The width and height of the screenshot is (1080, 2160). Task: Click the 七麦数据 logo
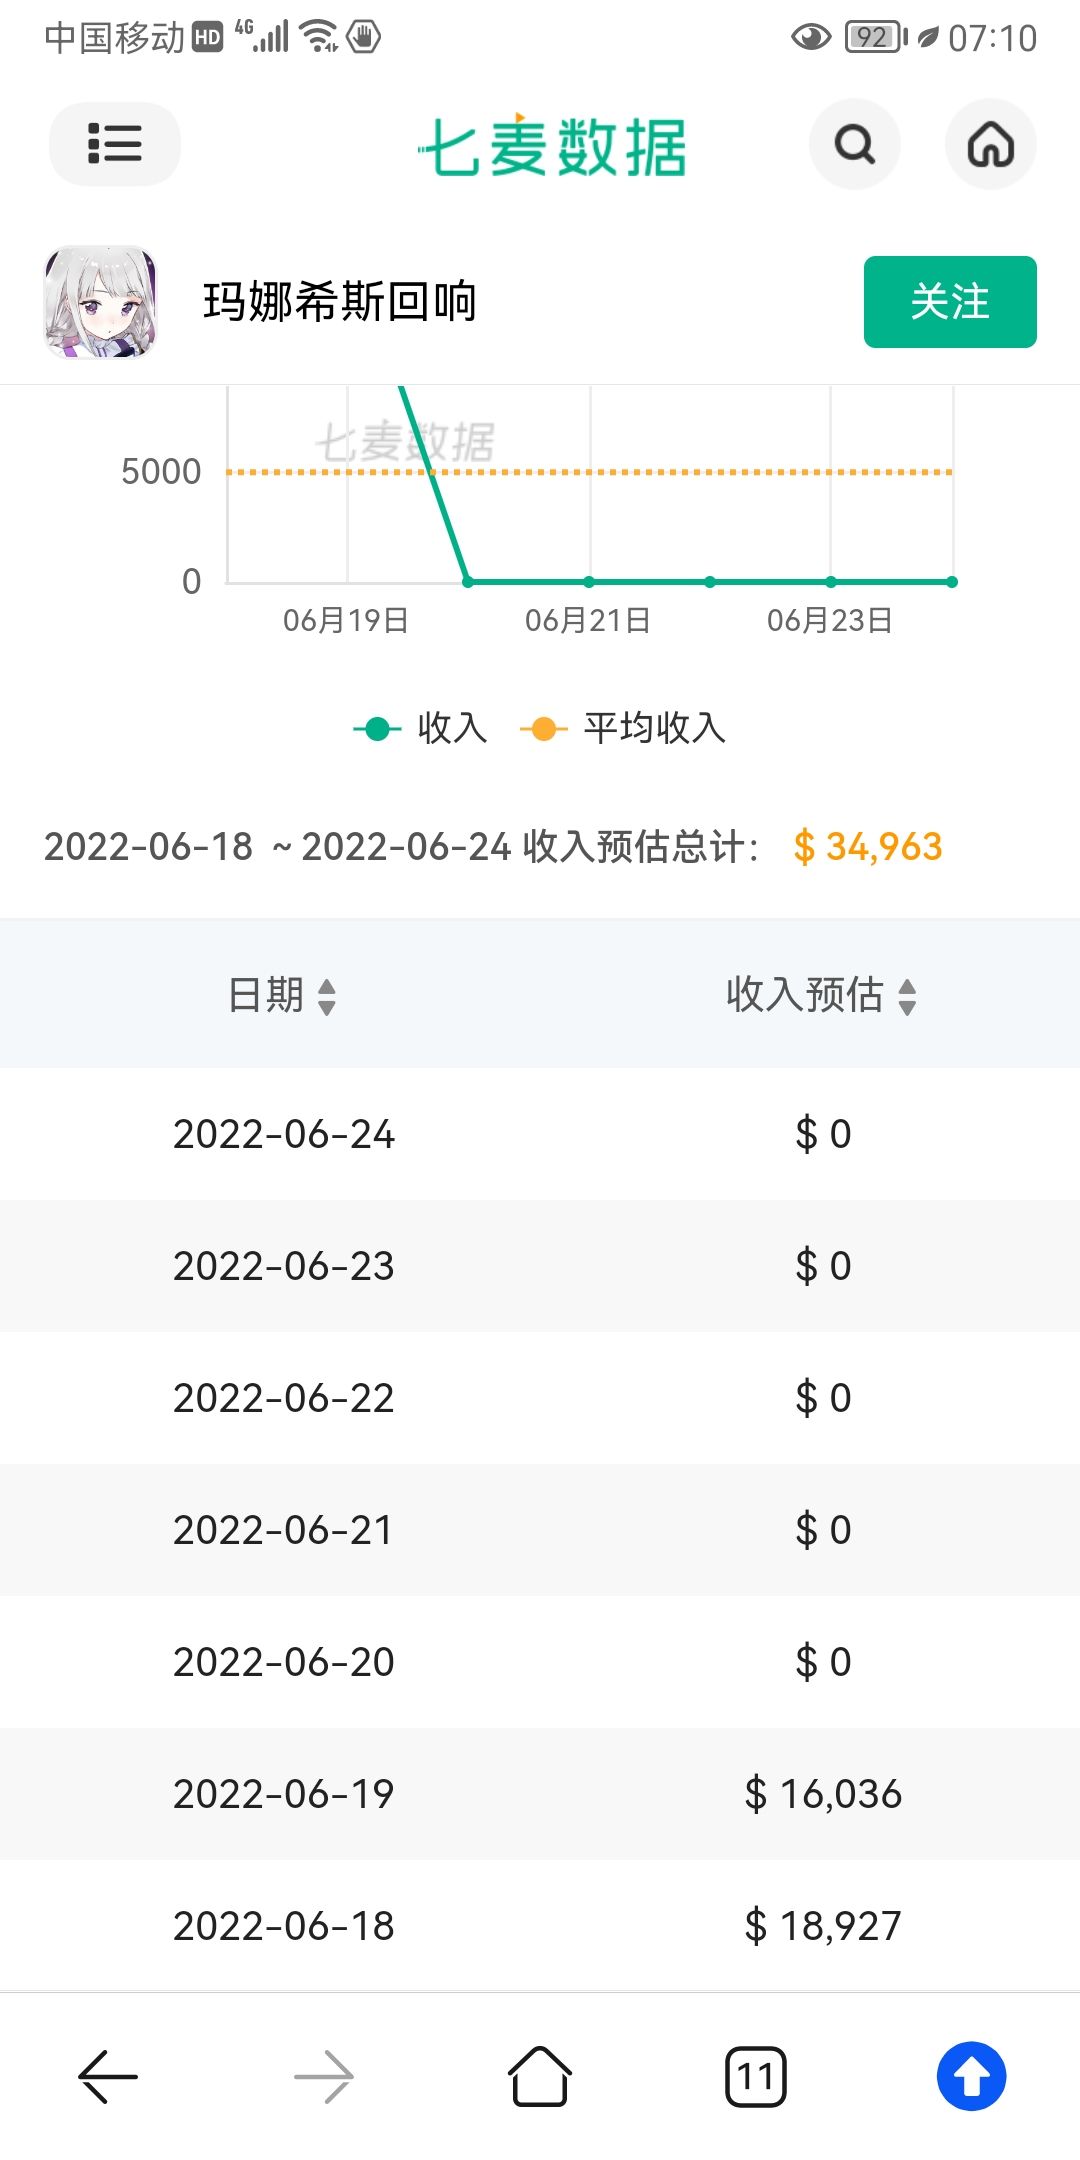click(x=552, y=147)
